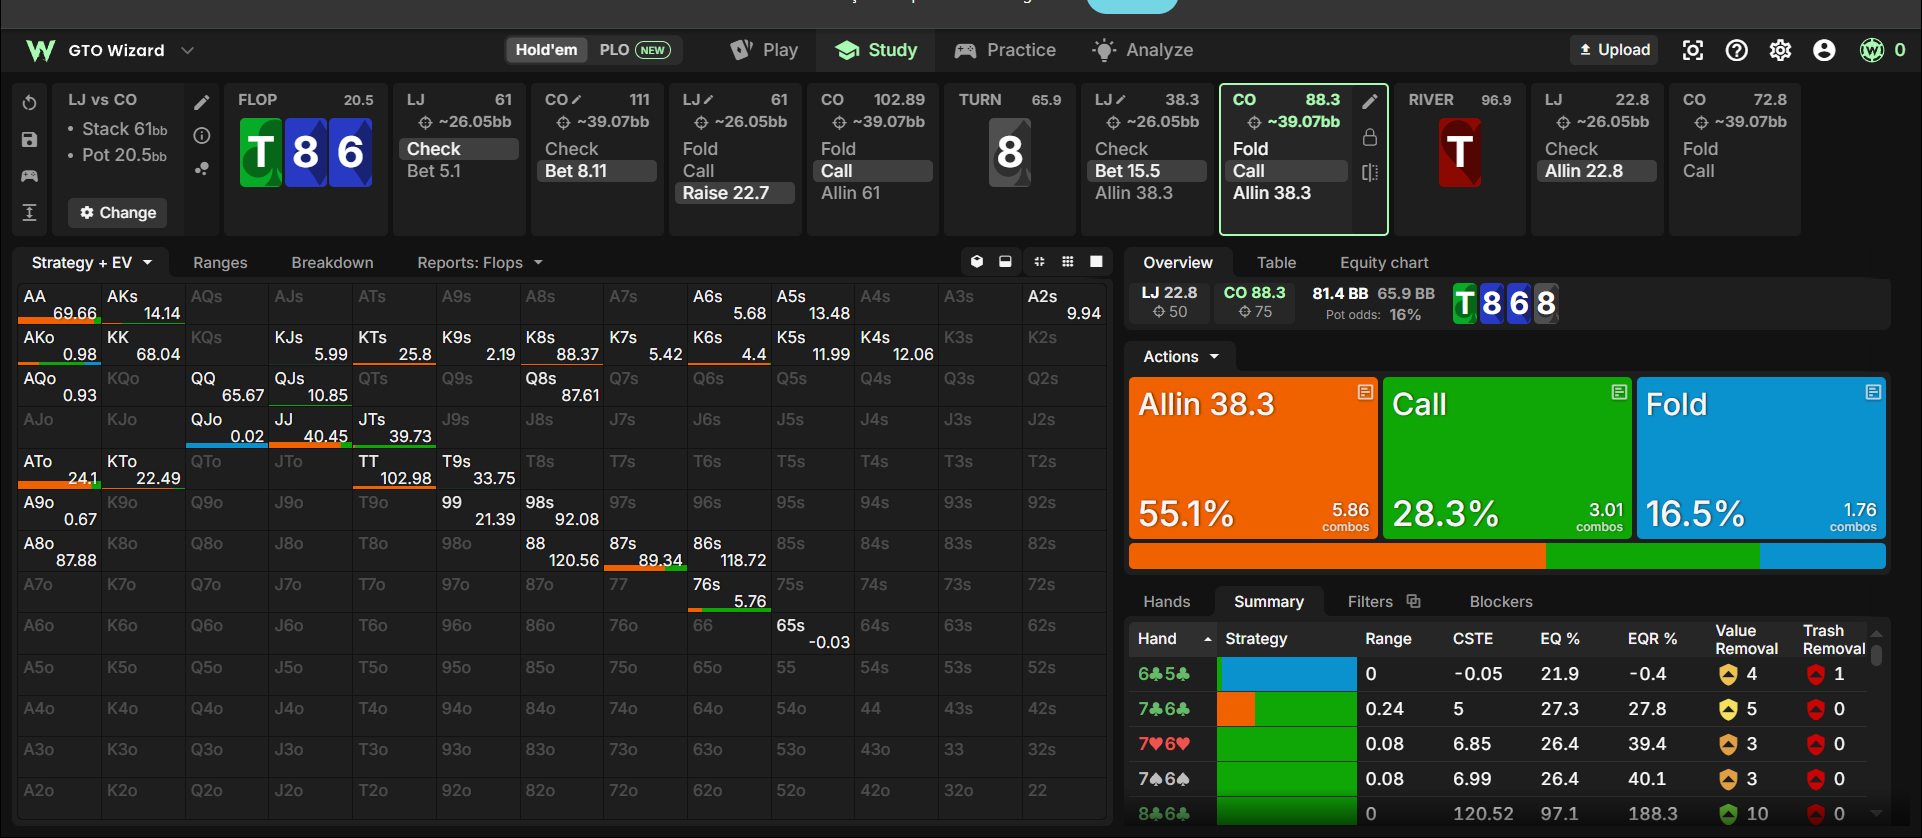Click the green Call action block

point(1507,458)
